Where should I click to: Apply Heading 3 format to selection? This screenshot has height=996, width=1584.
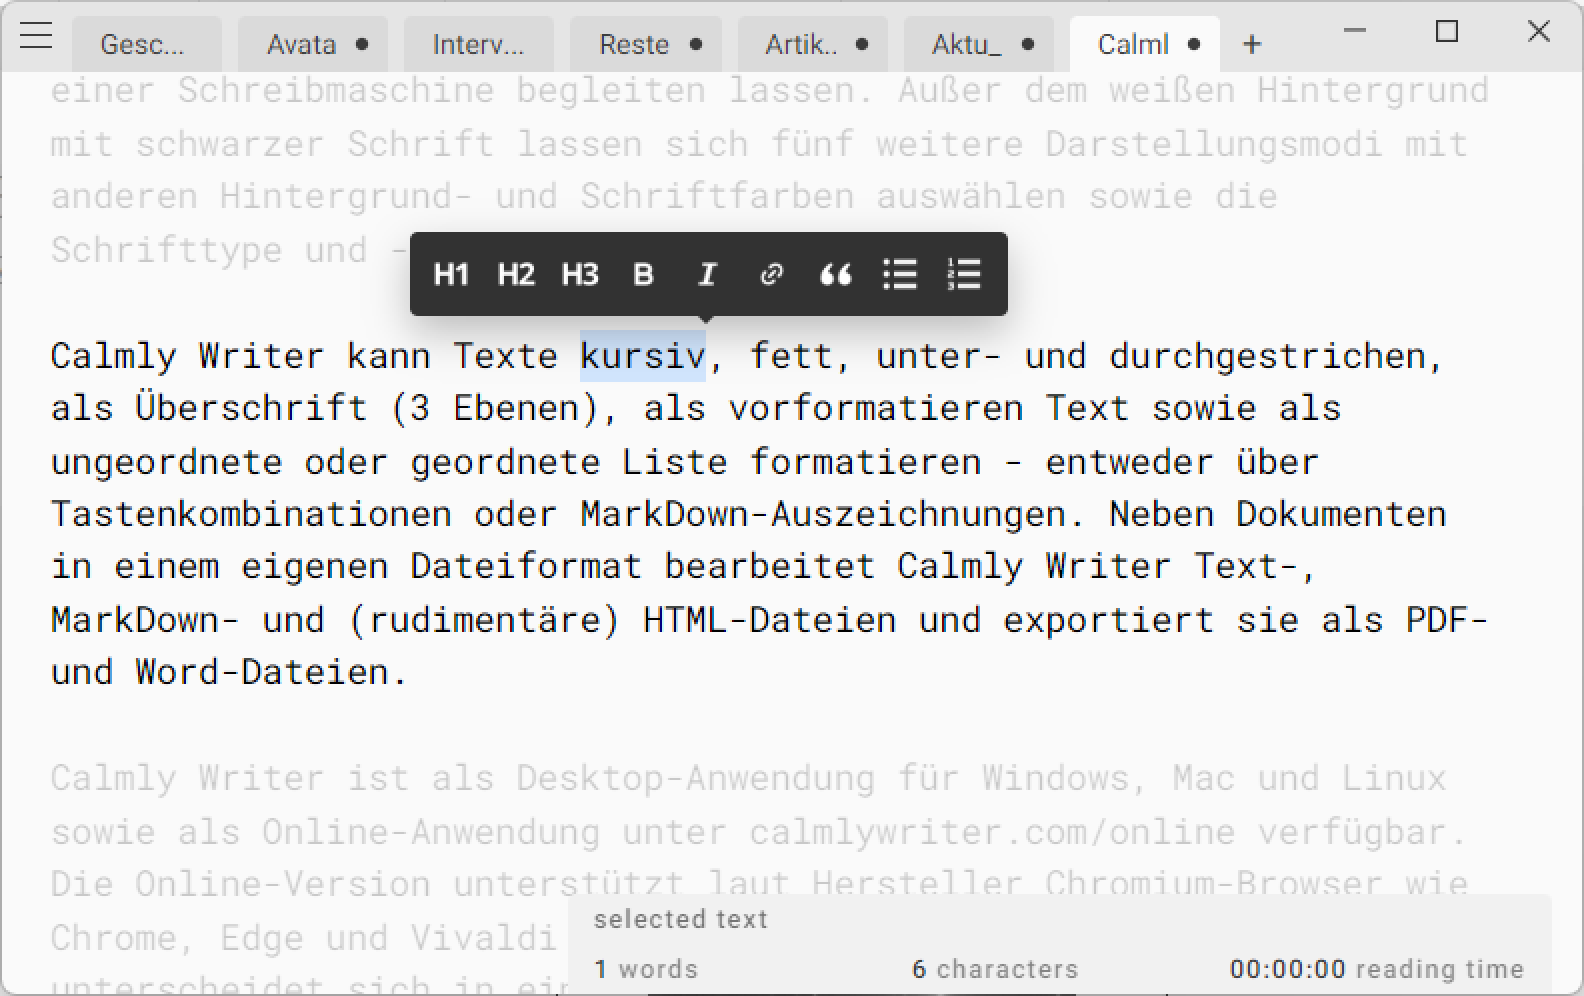coord(580,274)
